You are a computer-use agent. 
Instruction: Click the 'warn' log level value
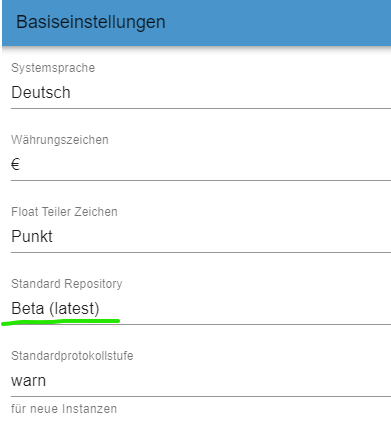tap(29, 381)
